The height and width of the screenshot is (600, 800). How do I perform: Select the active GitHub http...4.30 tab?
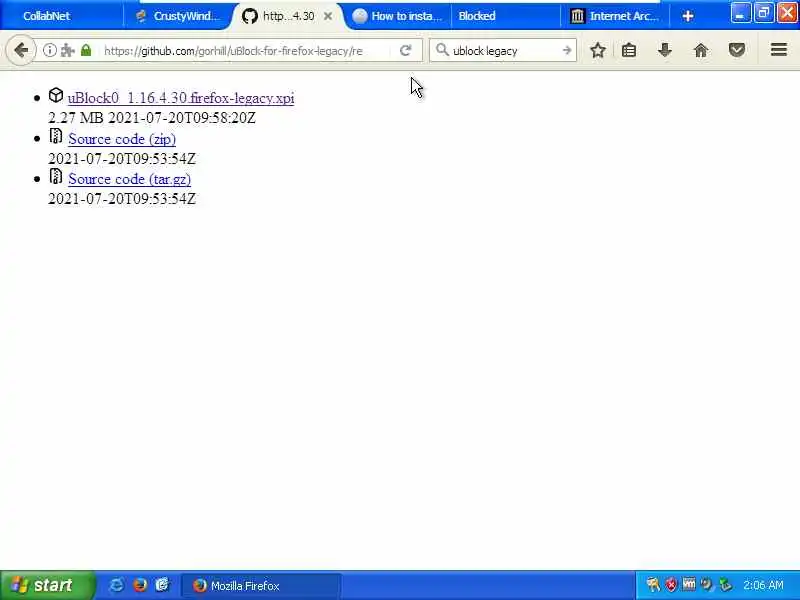tap(288, 16)
